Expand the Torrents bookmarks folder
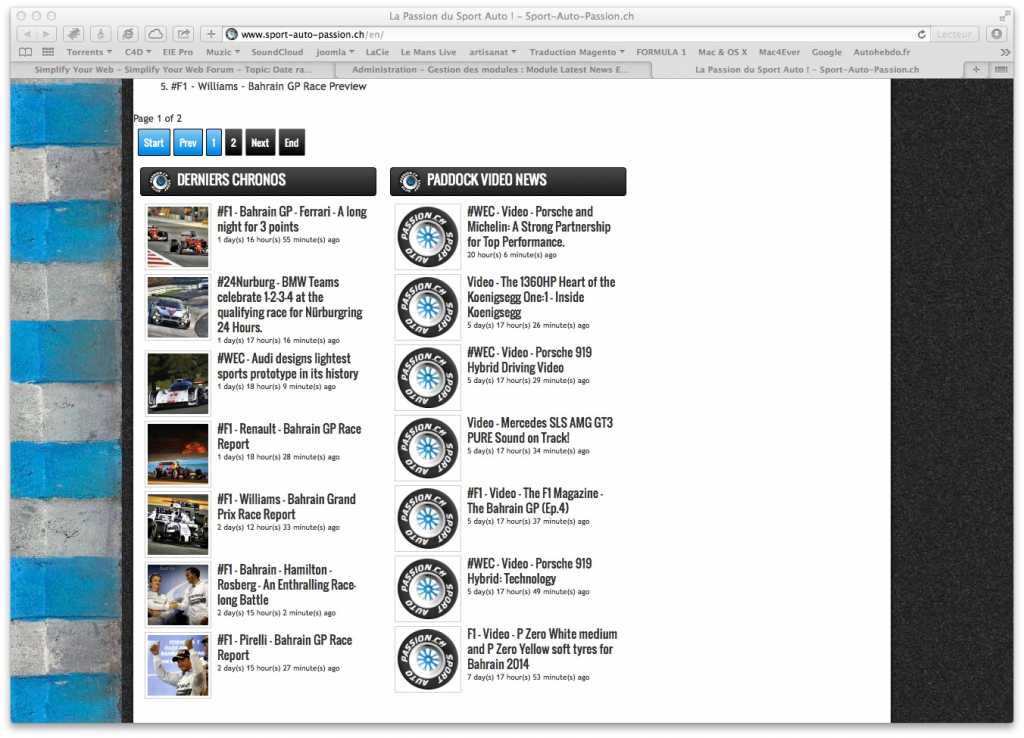1024x738 pixels. [89, 52]
